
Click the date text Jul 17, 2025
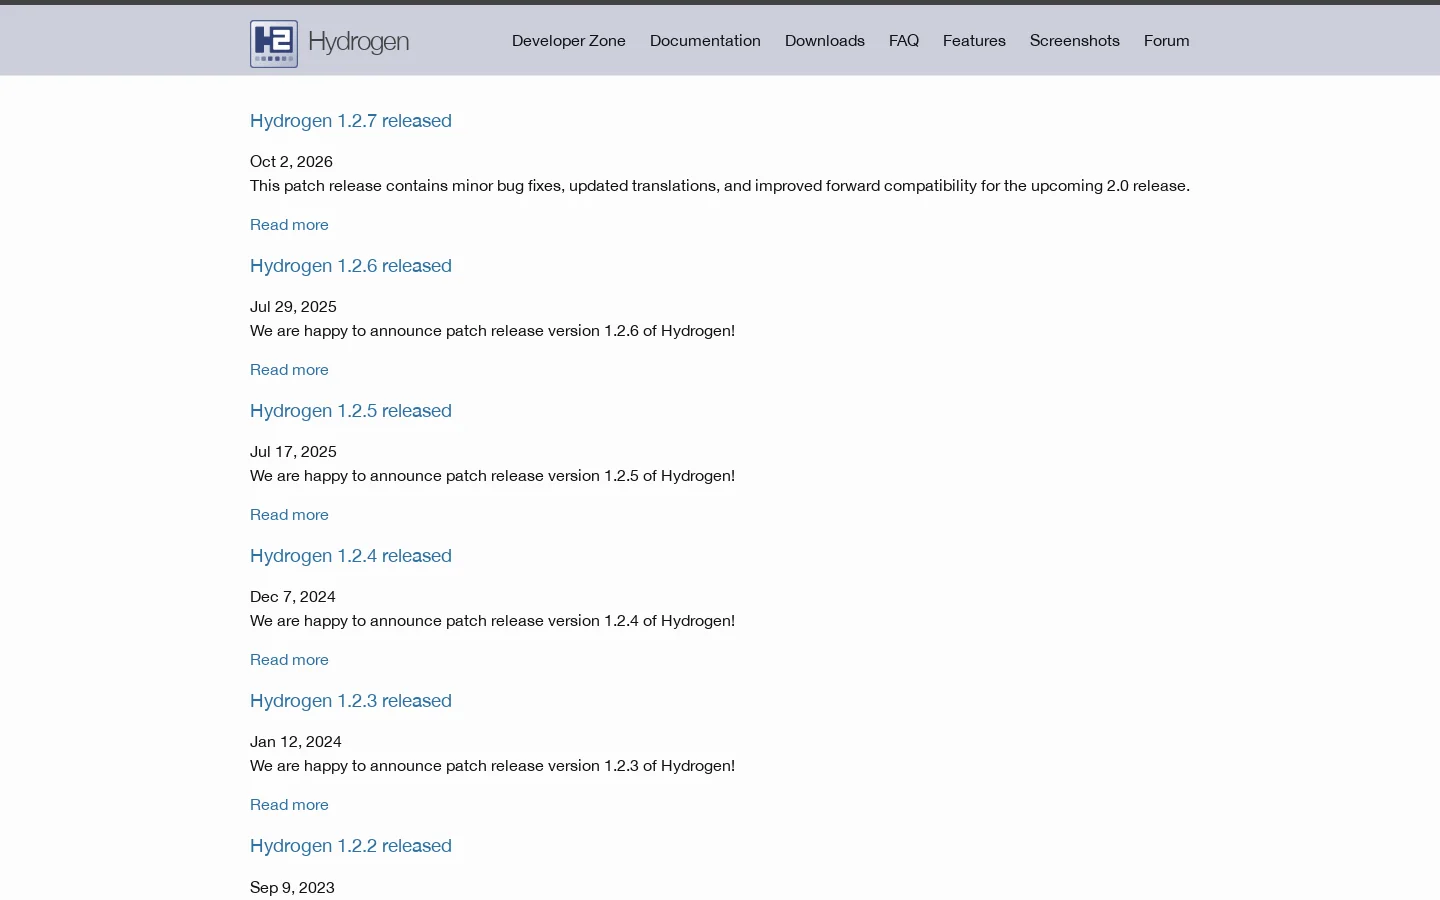(x=293, y=452)
